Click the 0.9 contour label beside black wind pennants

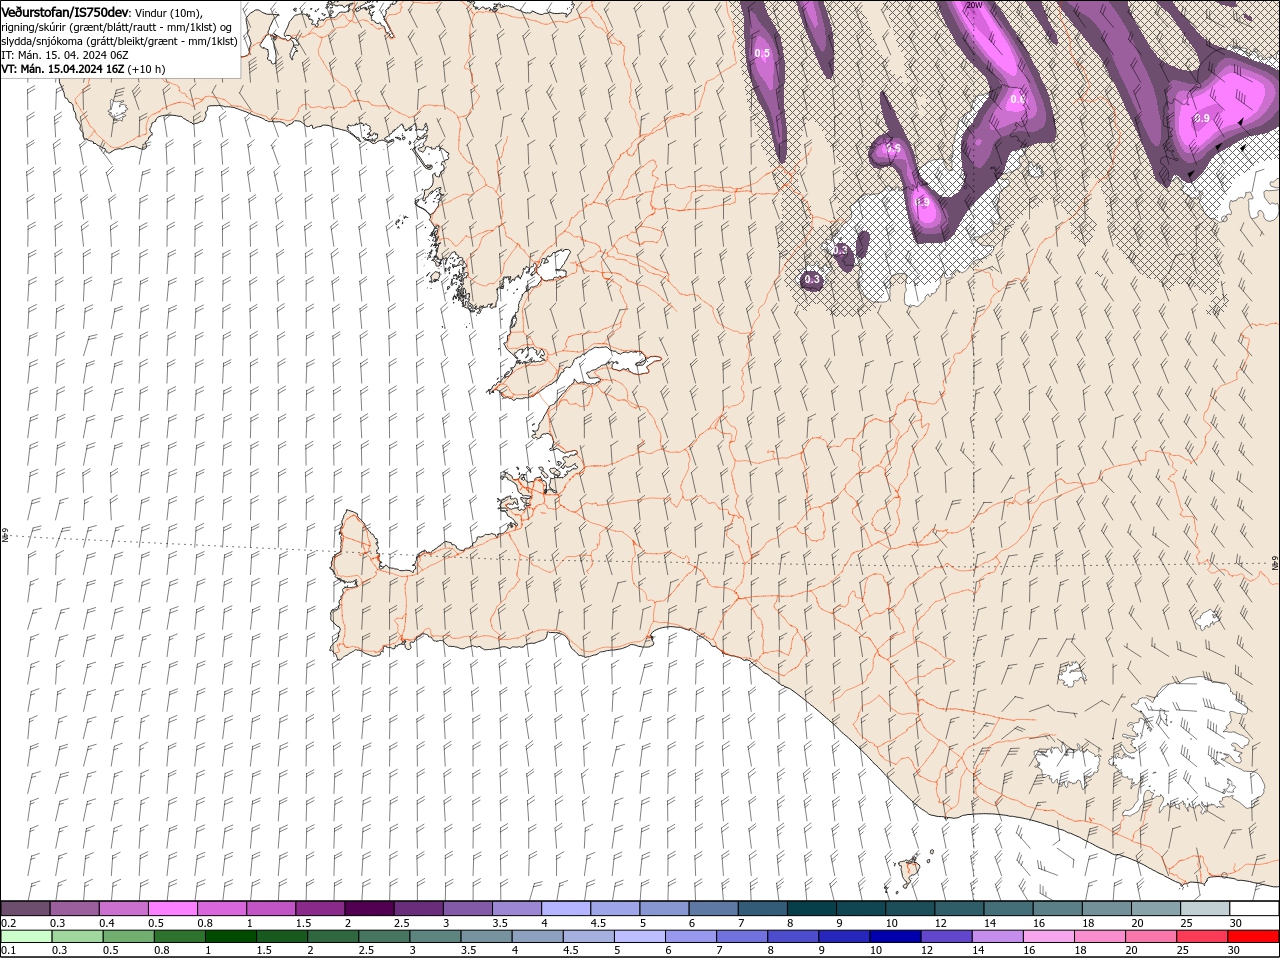1202,118
